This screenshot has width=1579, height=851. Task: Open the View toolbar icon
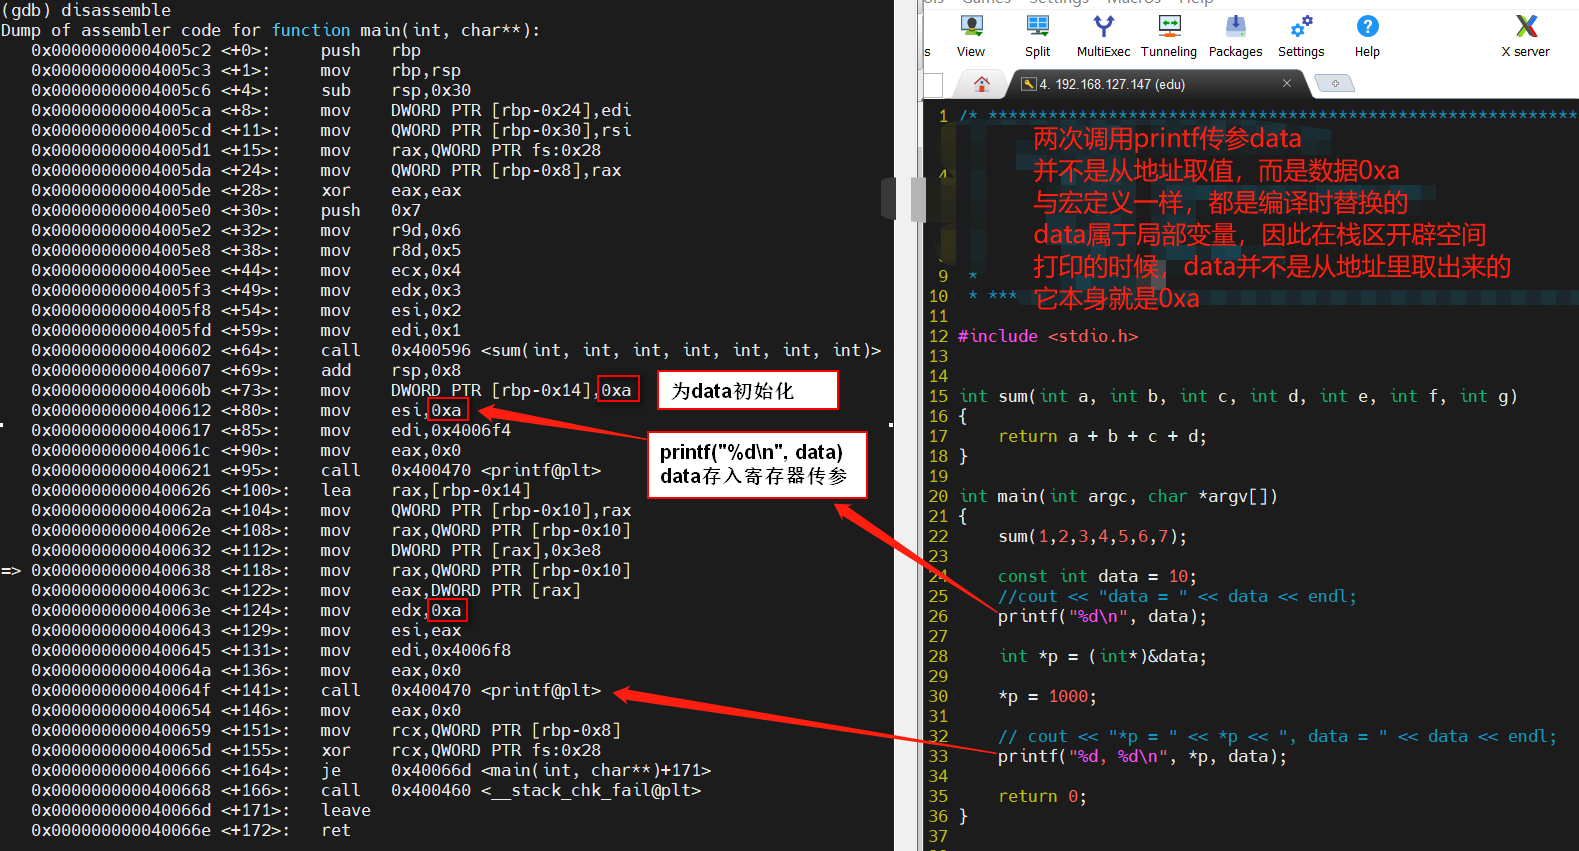(x=970, y=36)
